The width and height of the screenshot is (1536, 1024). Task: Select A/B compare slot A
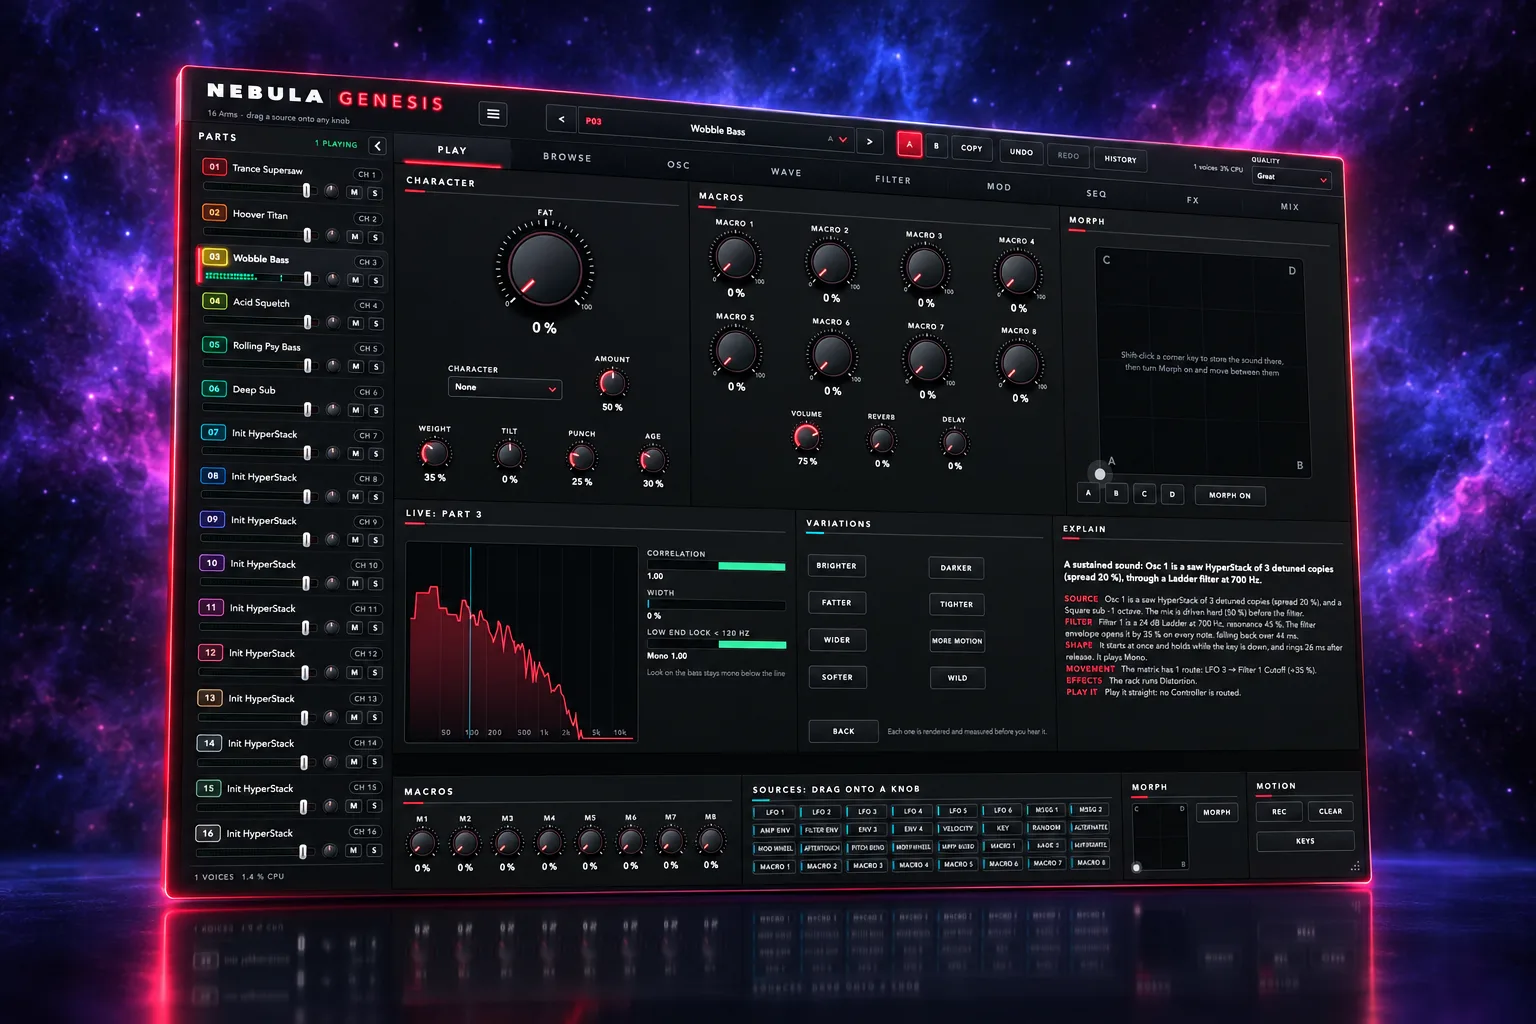pyautogui.click(x=909, y=145)
